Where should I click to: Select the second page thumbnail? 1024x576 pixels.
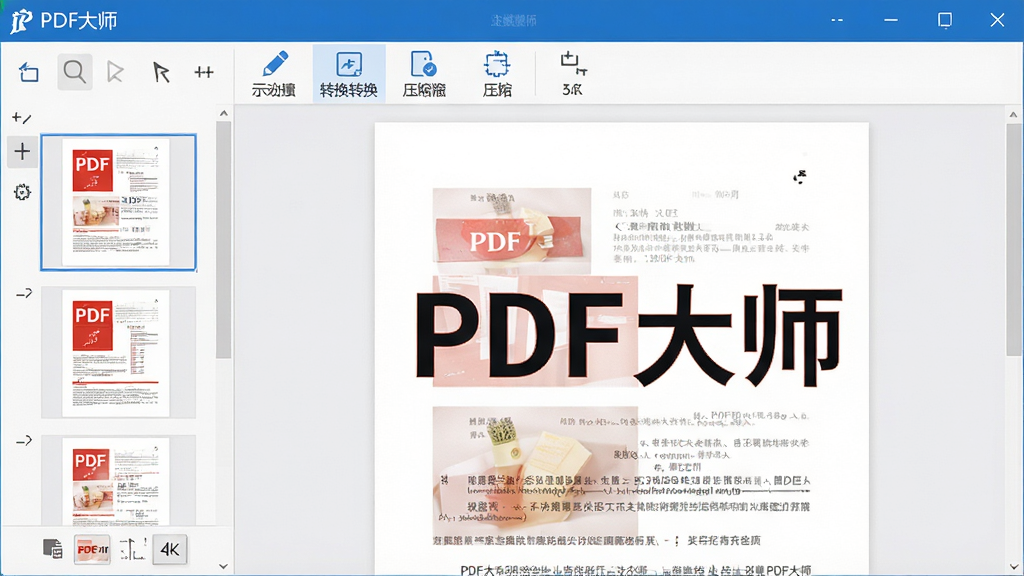point(118,352)
